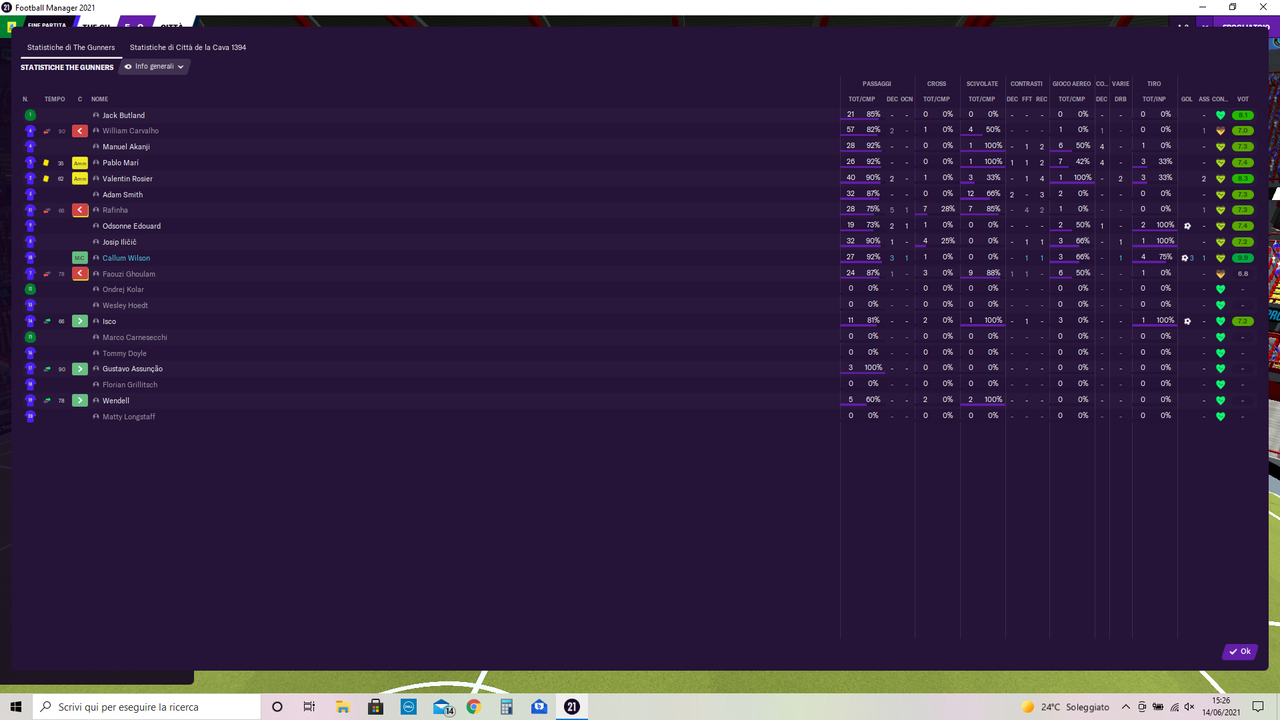Click Isco's substituted-on green arrow icon
Viewport: 1280px width, 720px height.
click(x=80, y=321)
